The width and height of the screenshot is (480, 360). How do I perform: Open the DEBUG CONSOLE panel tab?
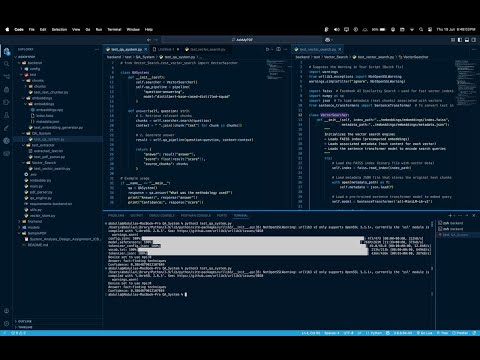162,216
